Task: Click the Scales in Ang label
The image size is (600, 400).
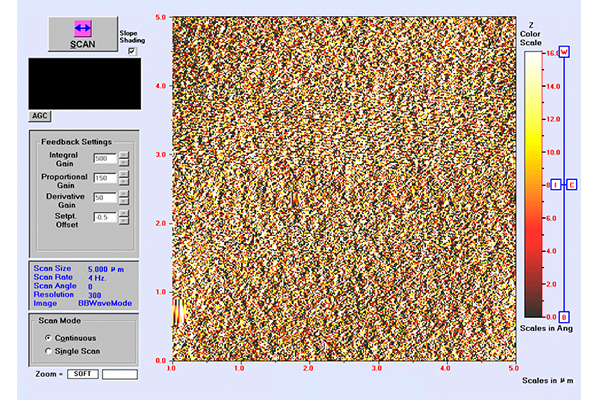Action: click(x=546, y=328)
